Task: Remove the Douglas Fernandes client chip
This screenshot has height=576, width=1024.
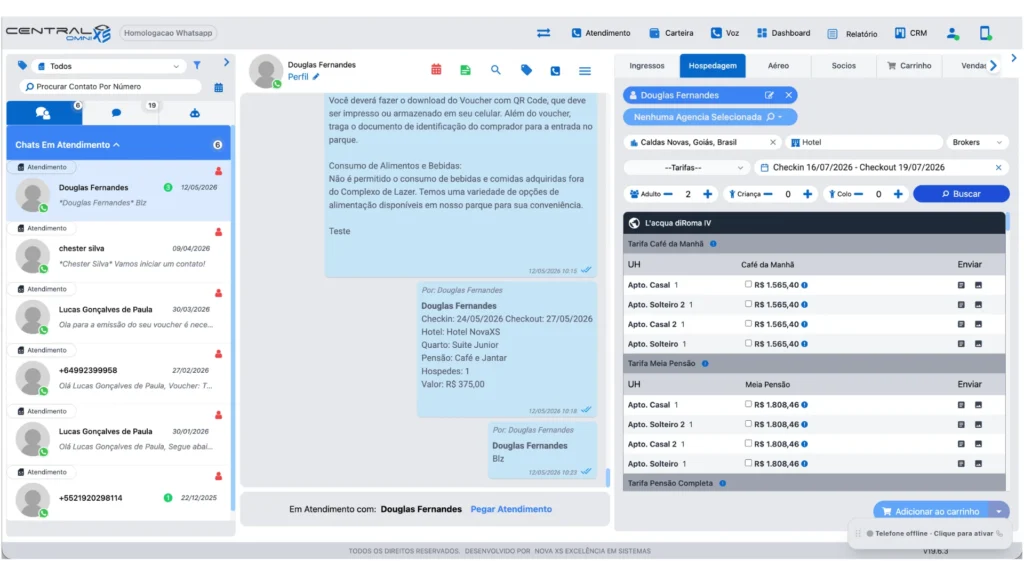Action: pos(788,95)
